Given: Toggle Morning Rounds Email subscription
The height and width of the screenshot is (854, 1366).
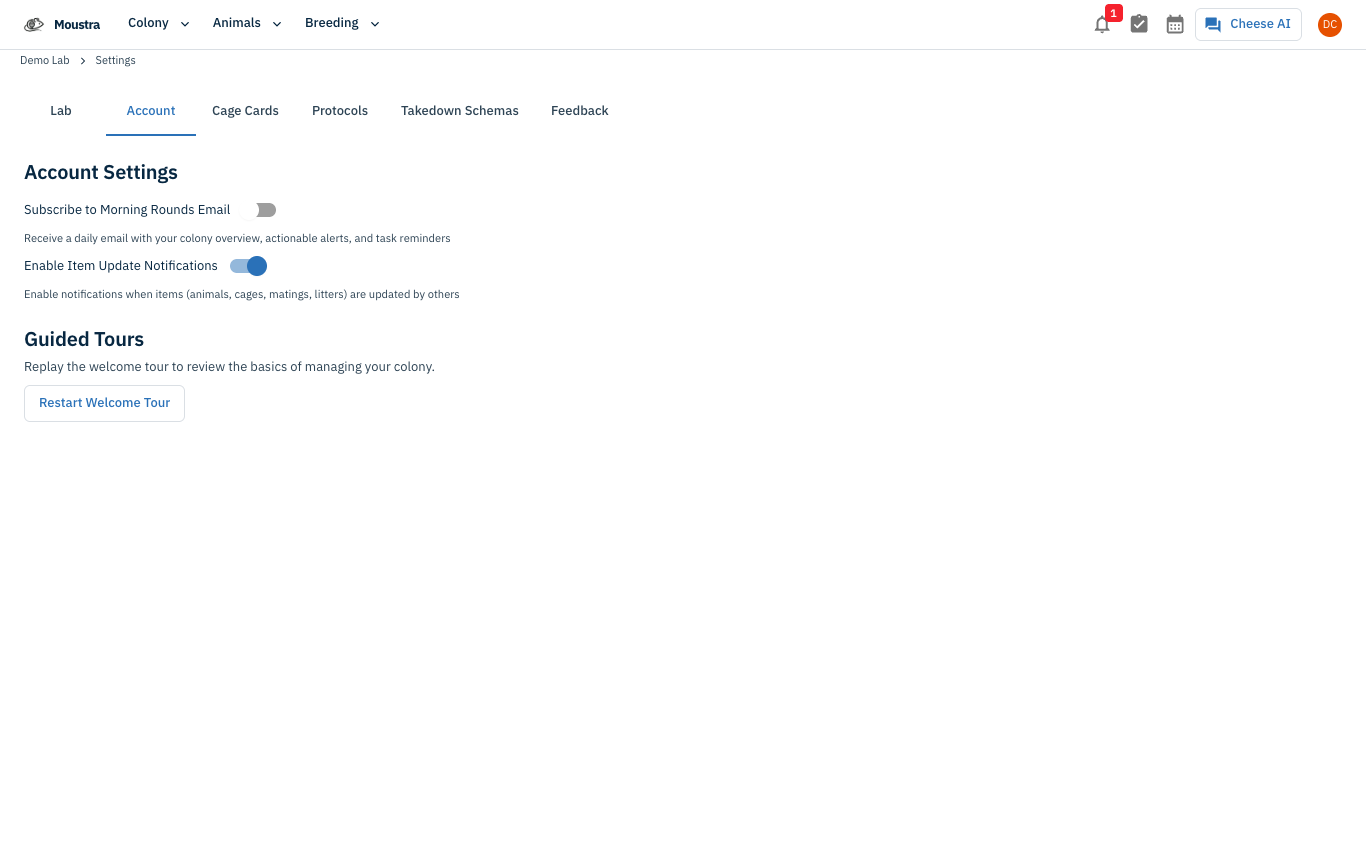Looking at the screenshot, I should [x=257, y=210].
